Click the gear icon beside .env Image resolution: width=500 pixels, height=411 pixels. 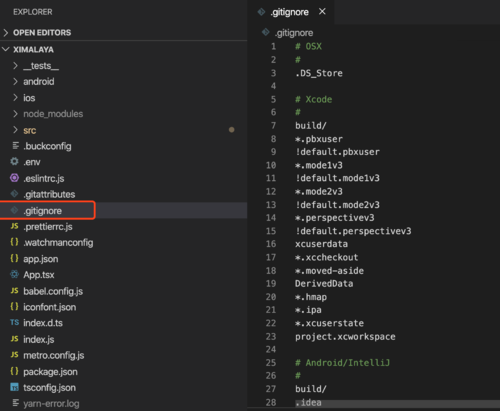click(14, 162)
